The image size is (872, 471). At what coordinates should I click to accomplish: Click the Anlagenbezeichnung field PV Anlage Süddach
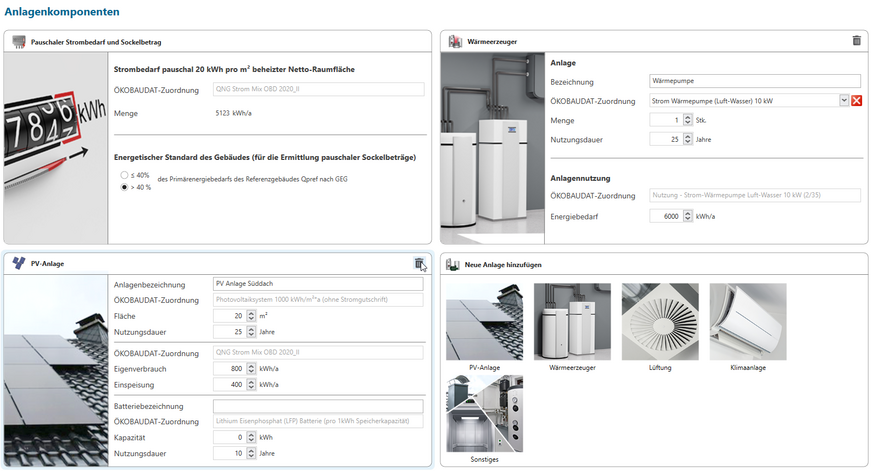pyautogui.click(x=318, y=284)
